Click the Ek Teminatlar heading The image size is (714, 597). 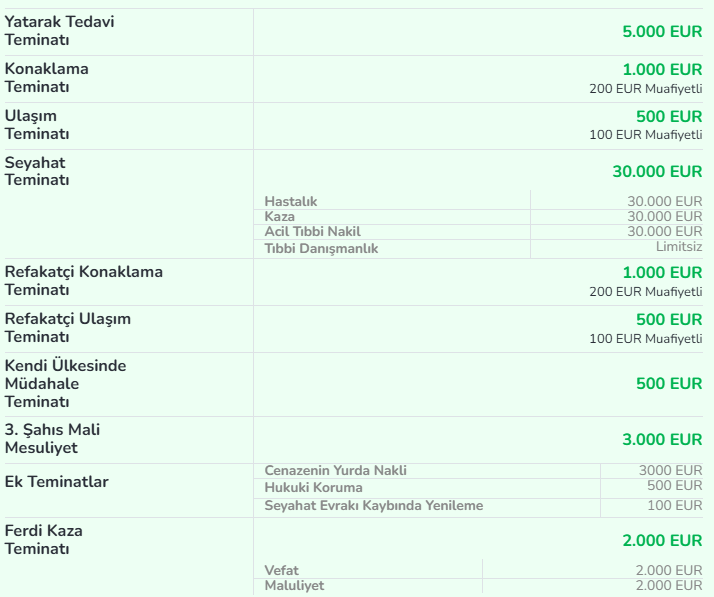click(56, 482)
